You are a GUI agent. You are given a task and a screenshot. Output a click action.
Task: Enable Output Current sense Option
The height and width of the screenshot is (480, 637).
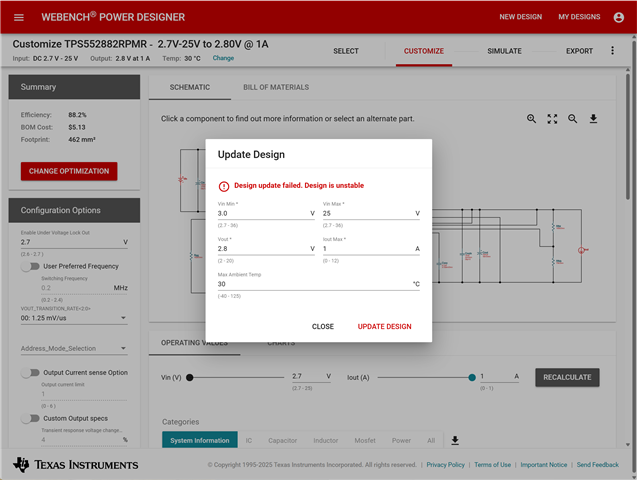(30, 373)
